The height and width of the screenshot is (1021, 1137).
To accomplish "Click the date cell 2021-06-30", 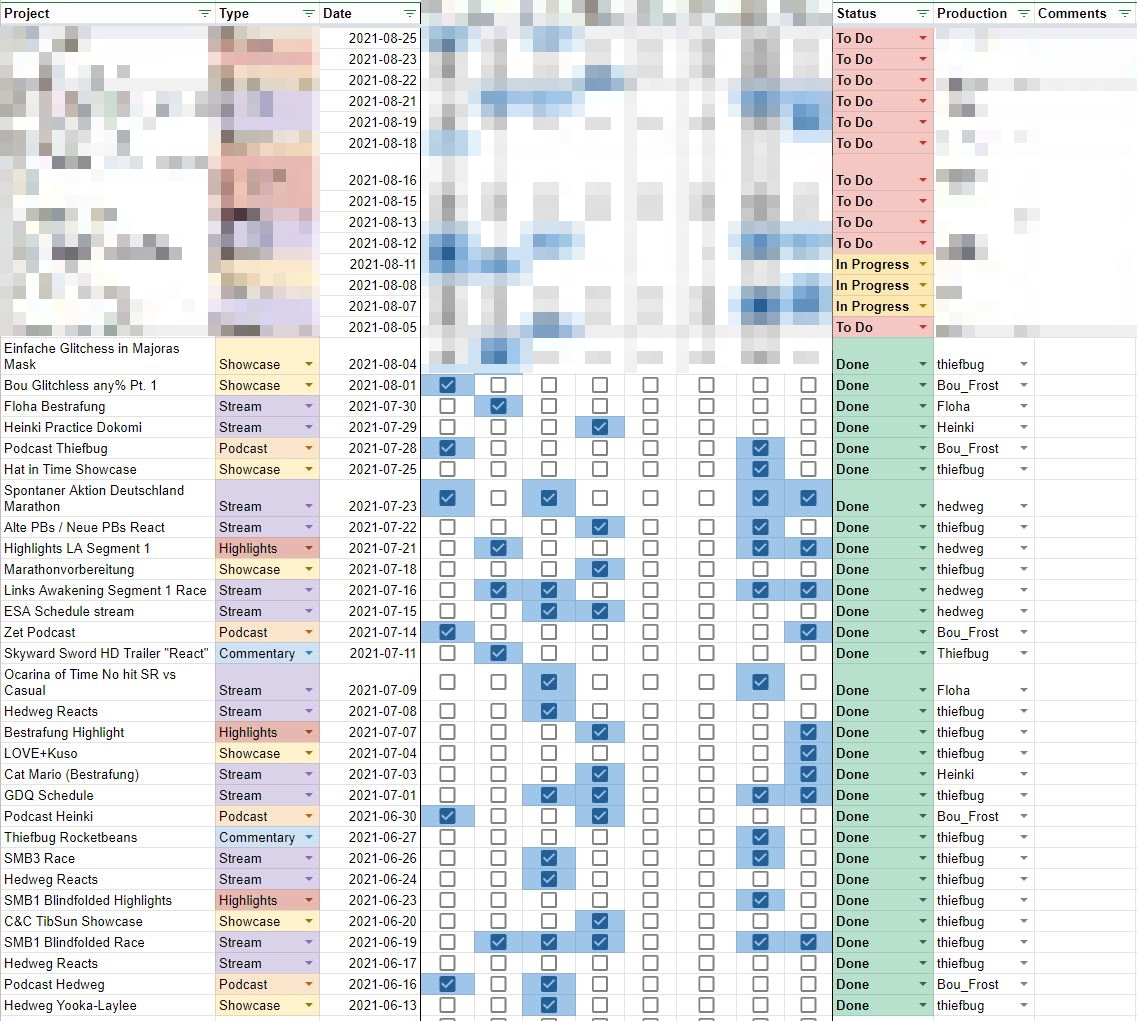I will click(370, 817).
